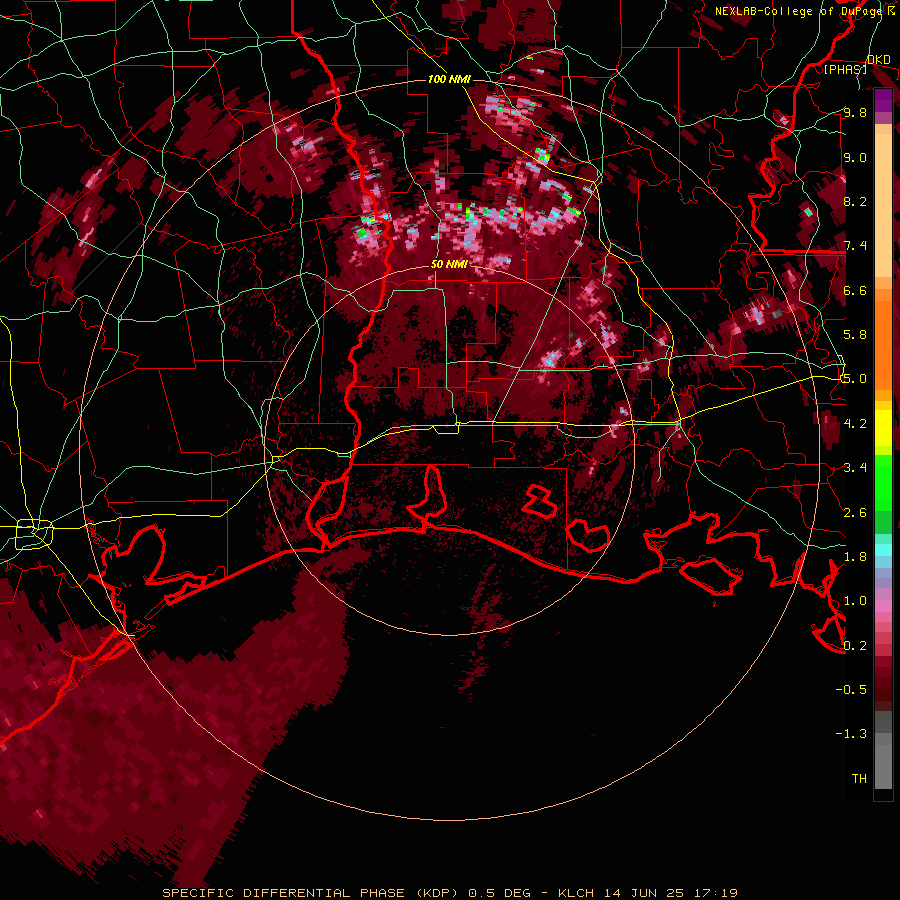
Task: Pick the purple segment atop the color bar
Action: pyautogui.click(x=883, y=101)
